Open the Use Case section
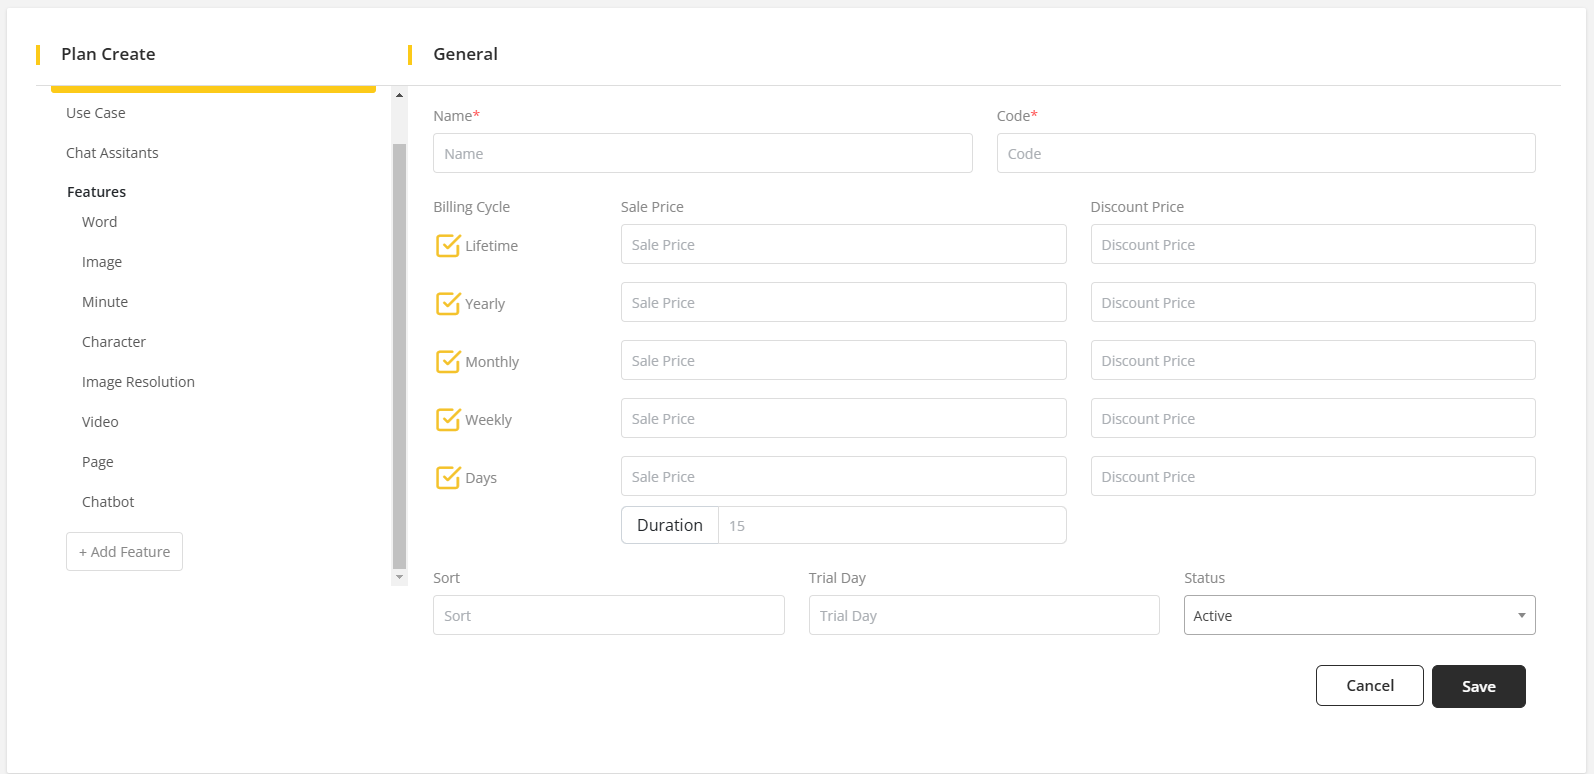This screenshot has height=774, width=1594. click(96, 113)
